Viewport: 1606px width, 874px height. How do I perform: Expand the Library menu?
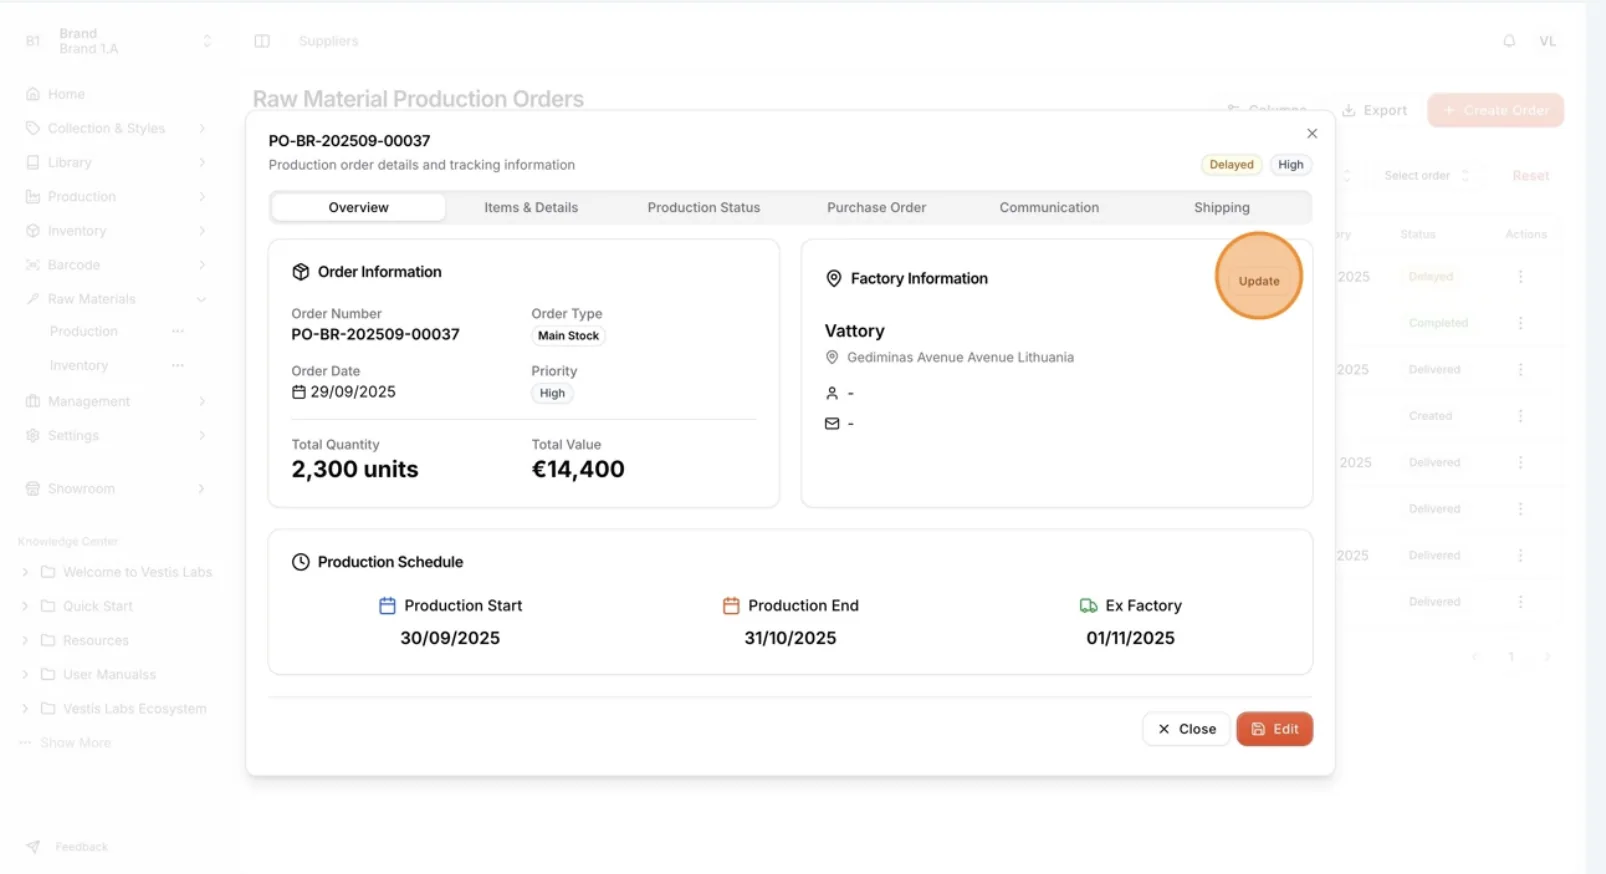118,162
